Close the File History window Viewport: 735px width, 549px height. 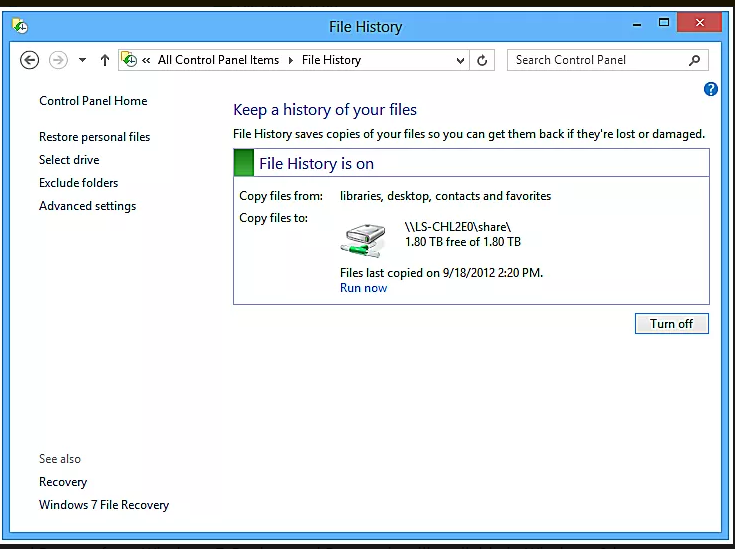[x=699, y=23]
